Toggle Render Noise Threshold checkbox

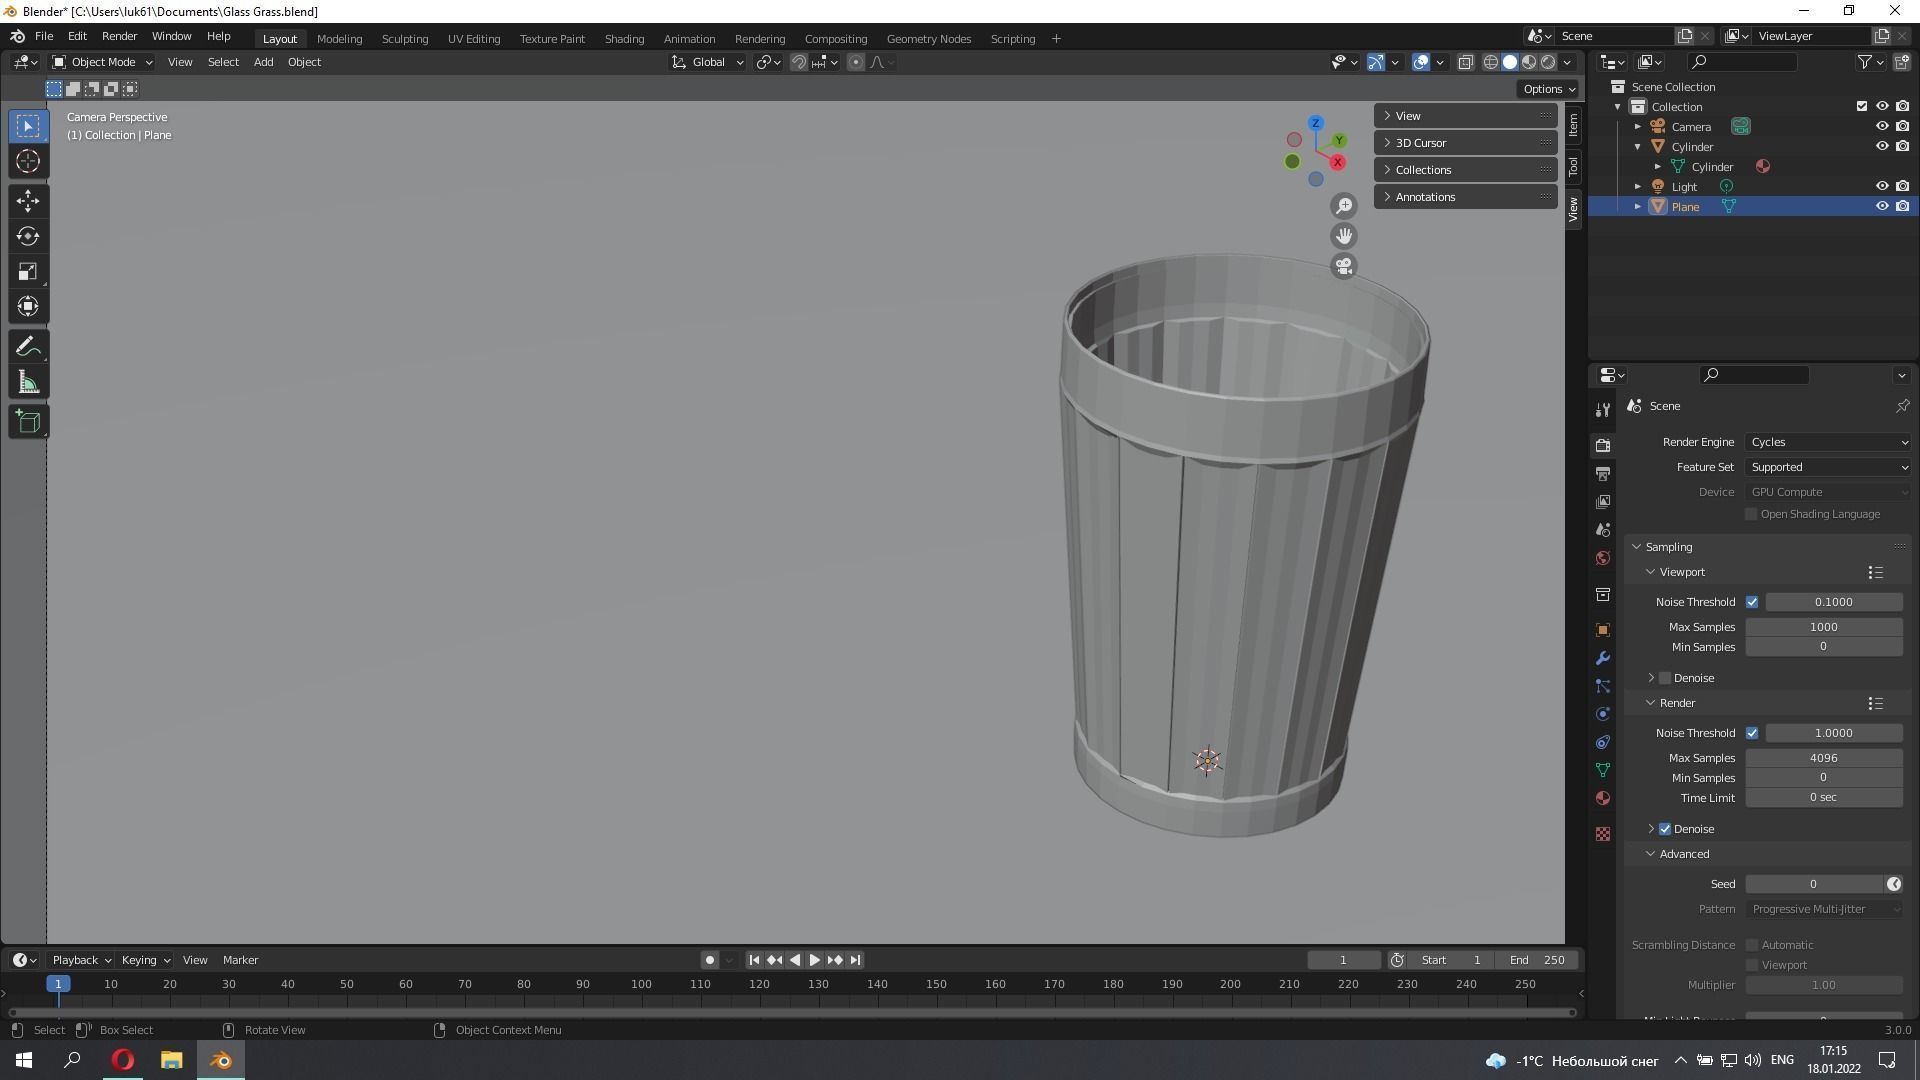[1752, 733]
